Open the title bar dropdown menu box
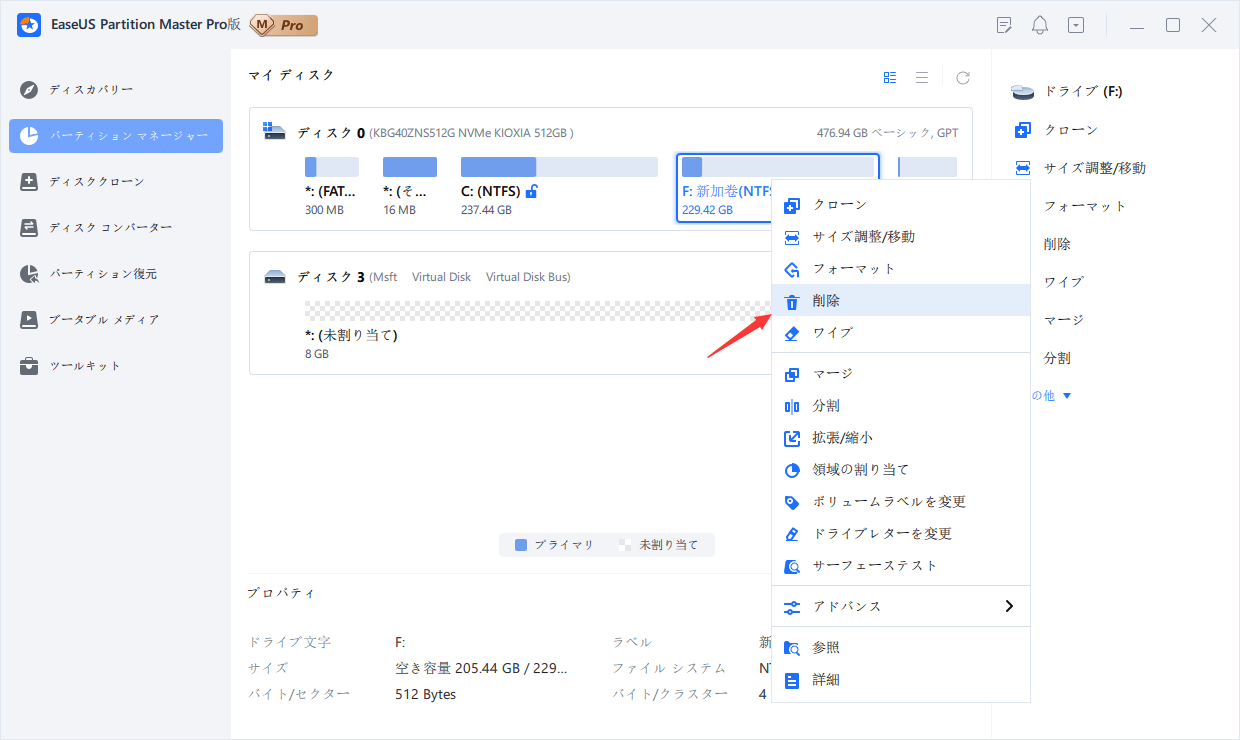The image size is (1240, 740). point(1076,25)
